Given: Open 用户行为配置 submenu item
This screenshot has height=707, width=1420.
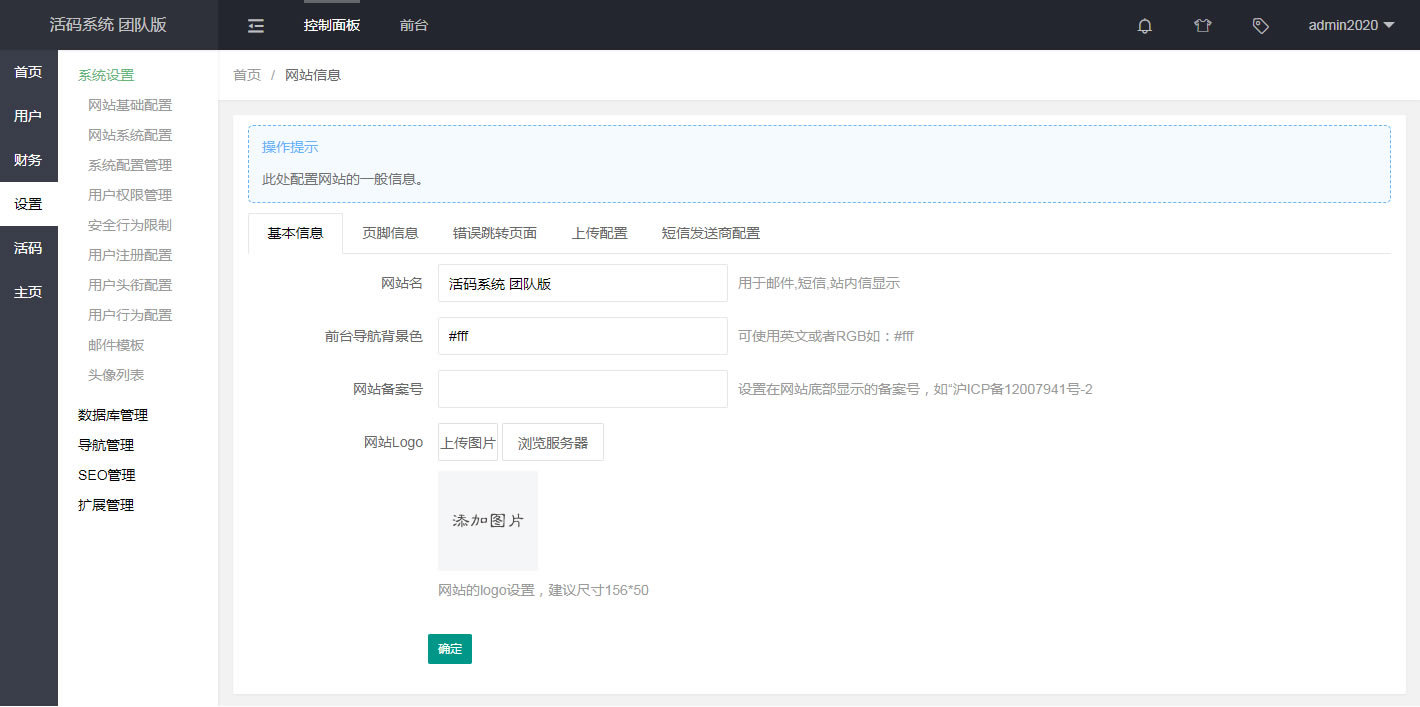Looking at the screenshot, I should [x=130, y=315].
